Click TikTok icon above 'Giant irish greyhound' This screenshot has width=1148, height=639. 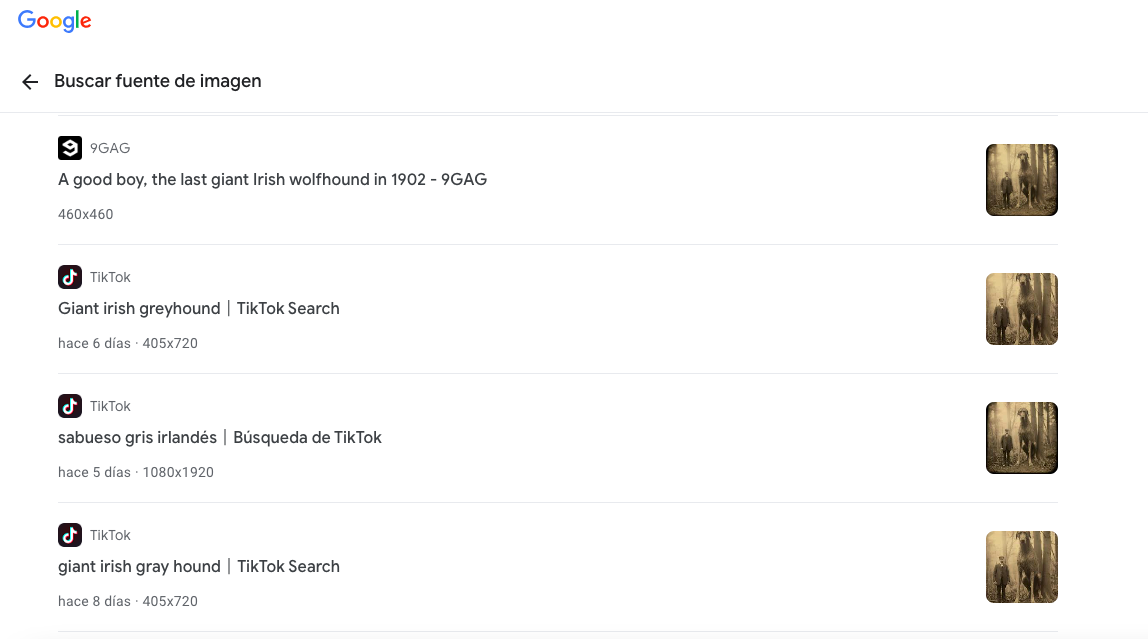pyautogui.click(x=69, y=277)
